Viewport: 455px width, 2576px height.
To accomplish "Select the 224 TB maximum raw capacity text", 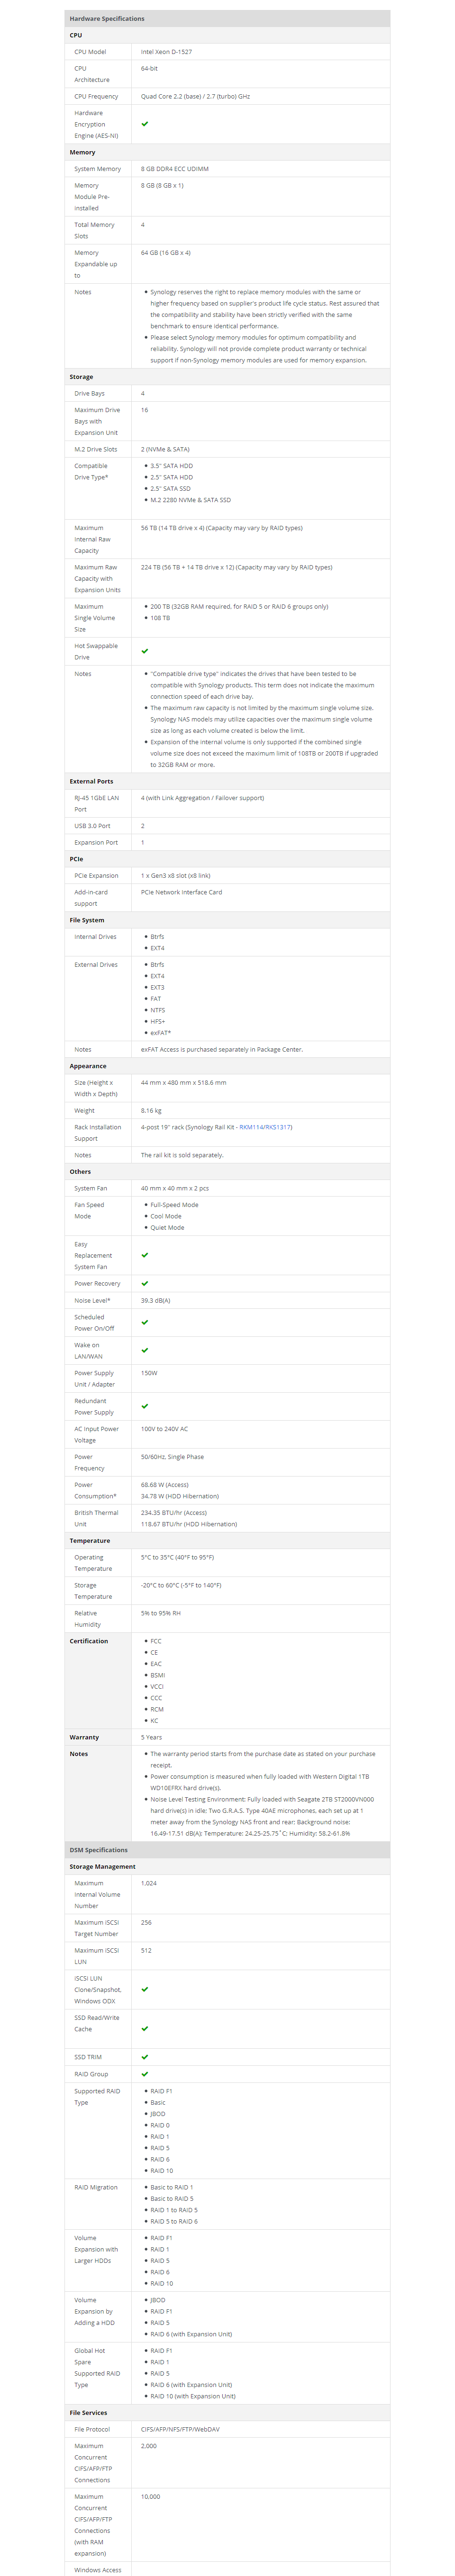I will (237, 567).
